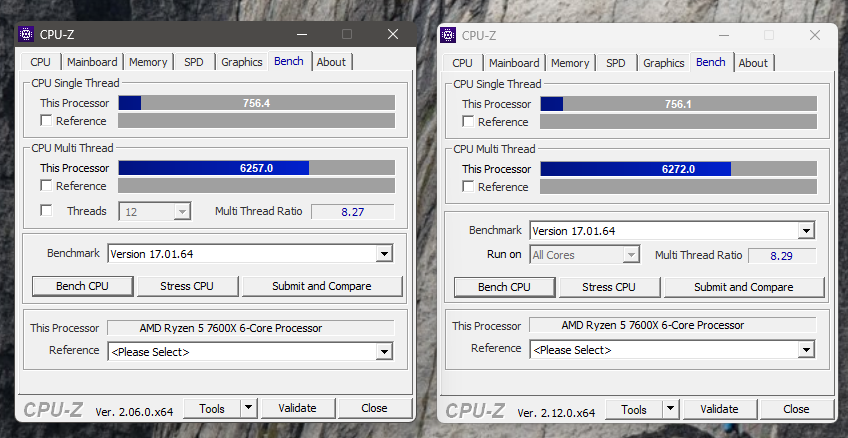Open Graphics tab in the right window
The image size is (848, 438).
point(664,63)
